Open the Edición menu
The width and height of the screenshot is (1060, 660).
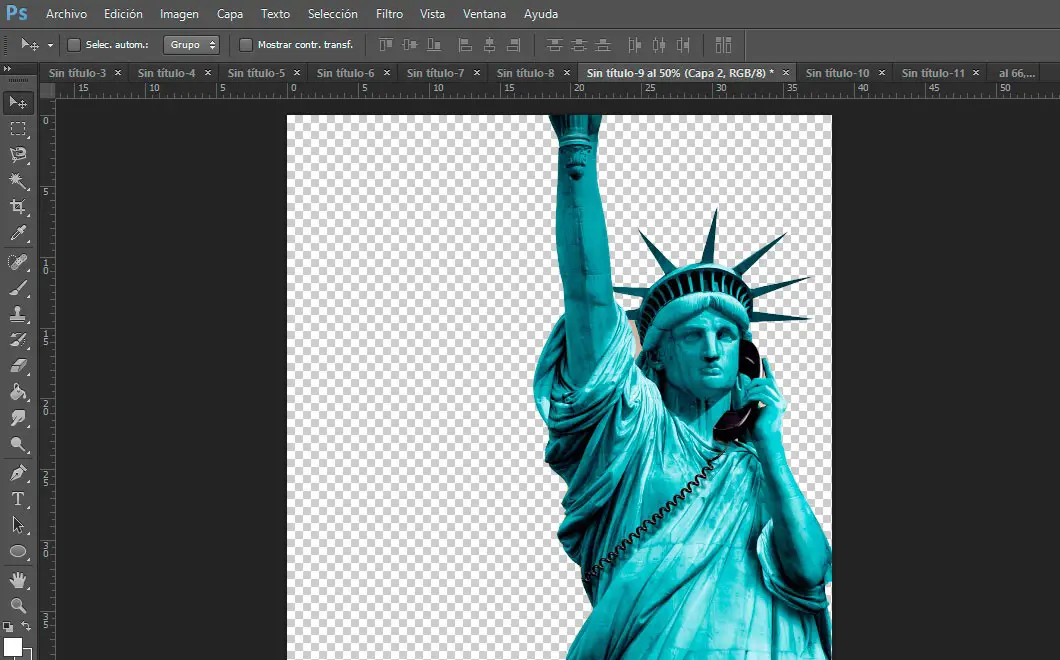click(123, 14)
